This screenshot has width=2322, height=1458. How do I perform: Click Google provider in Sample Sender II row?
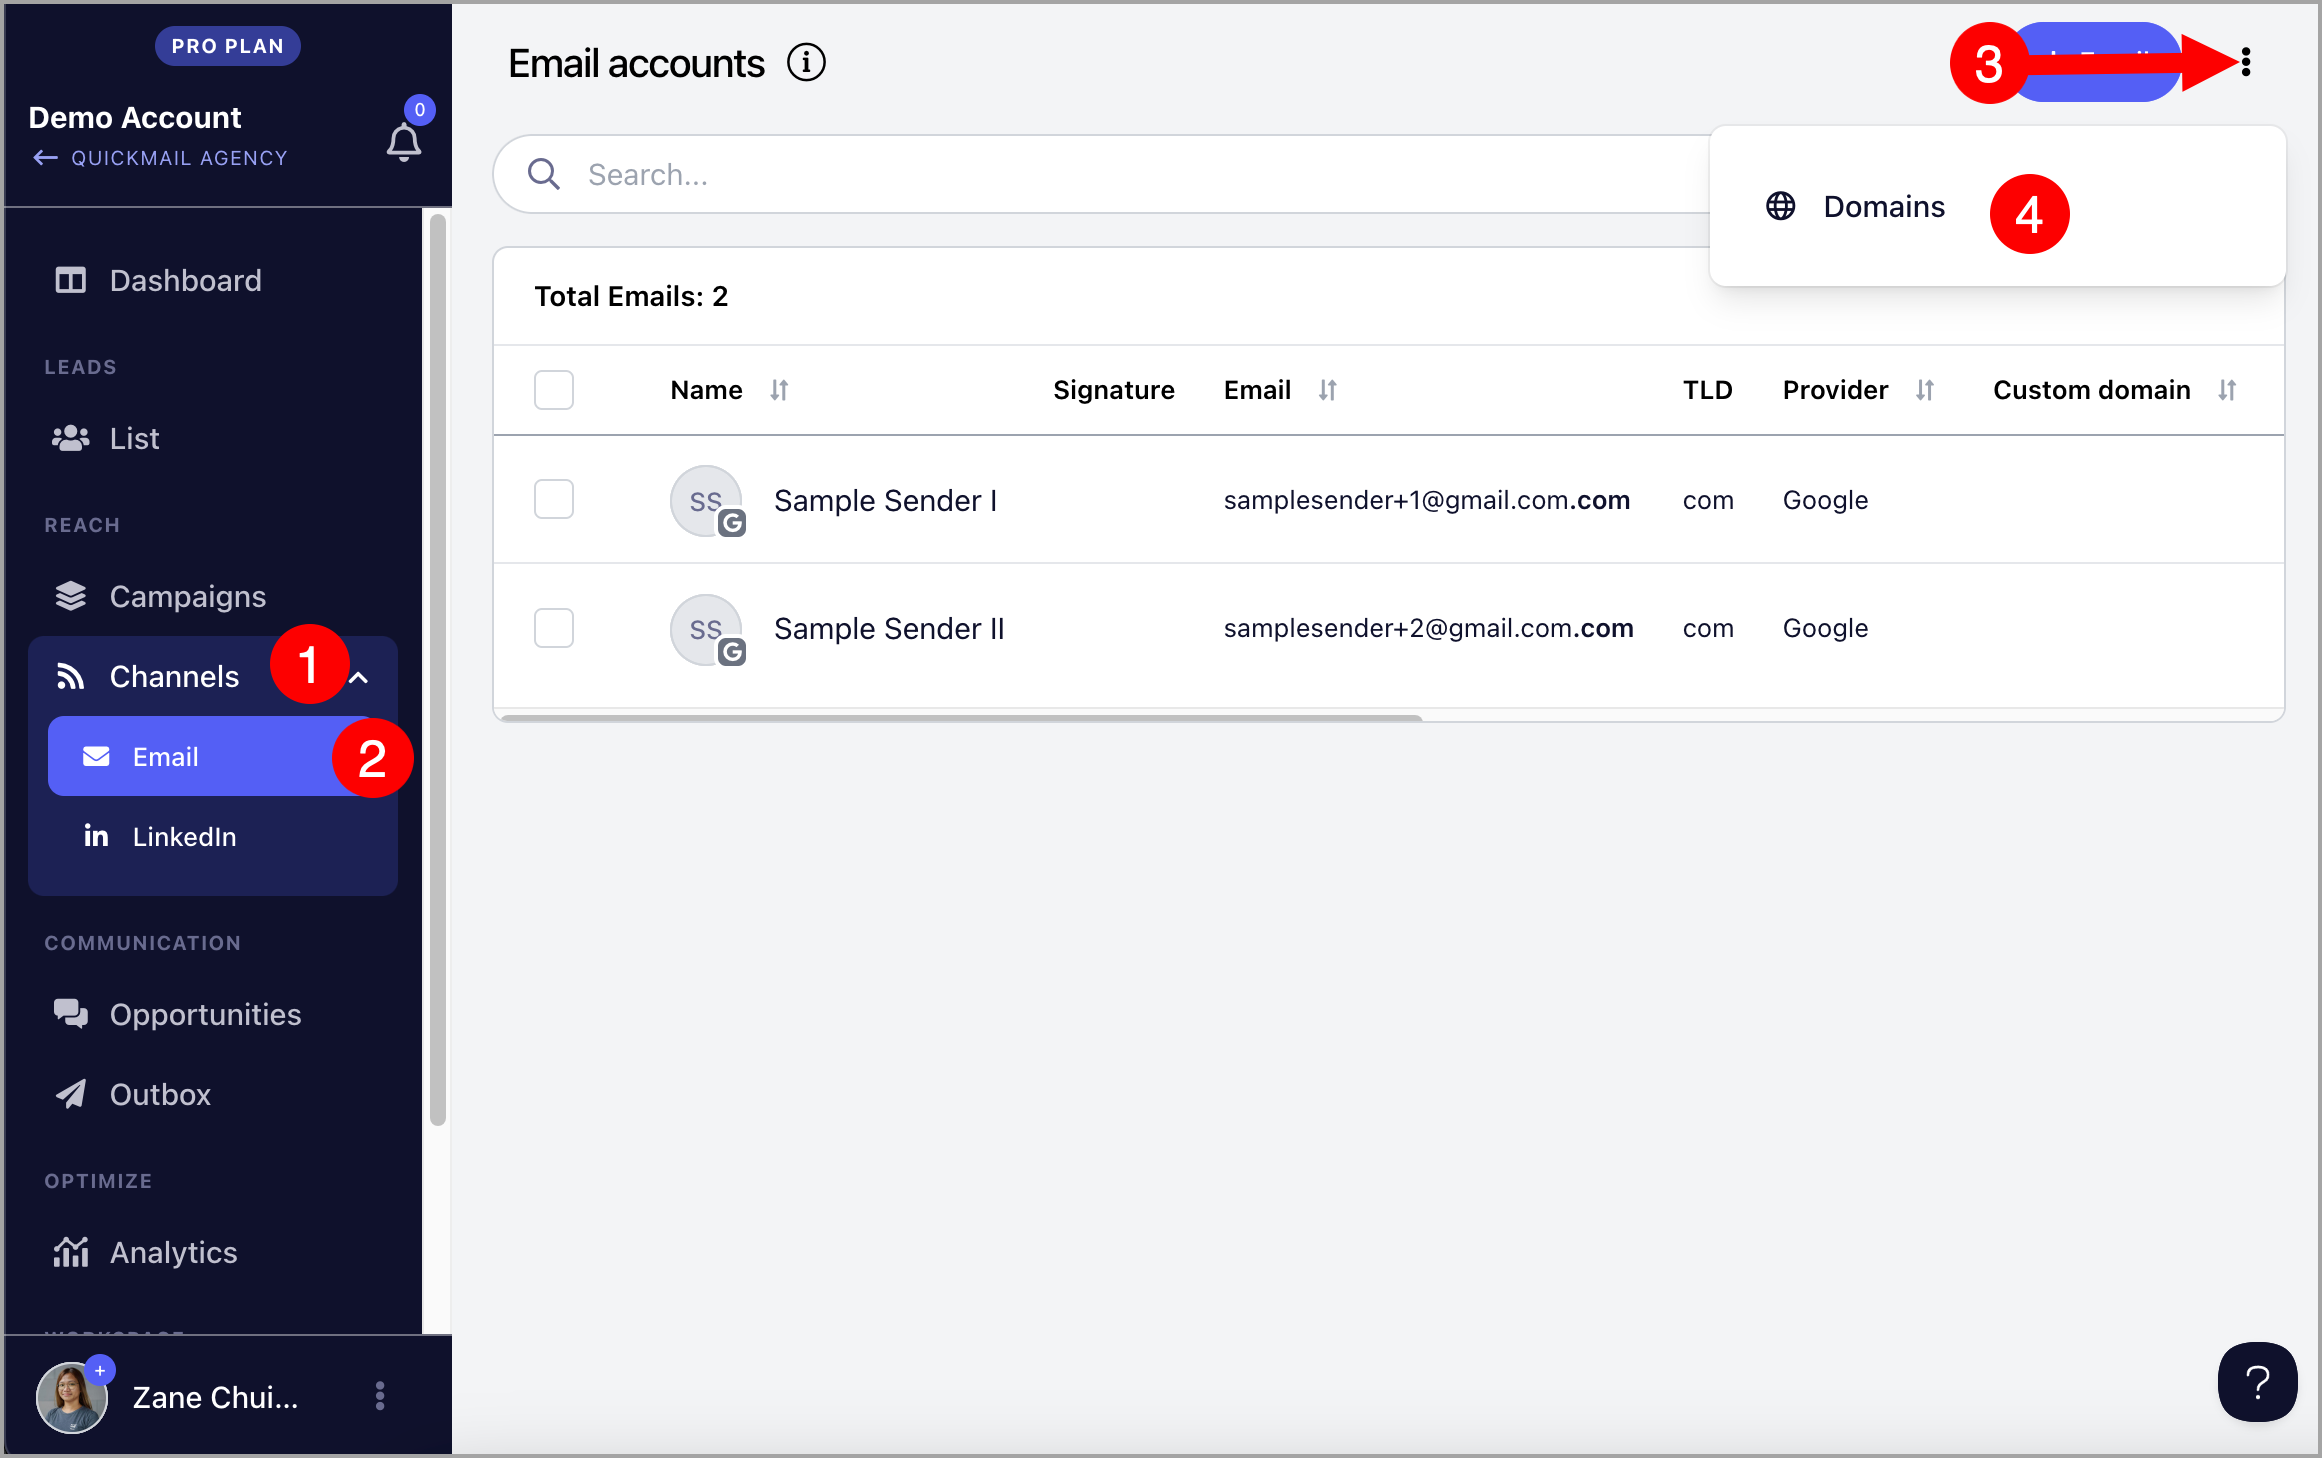click(1825, 628)
